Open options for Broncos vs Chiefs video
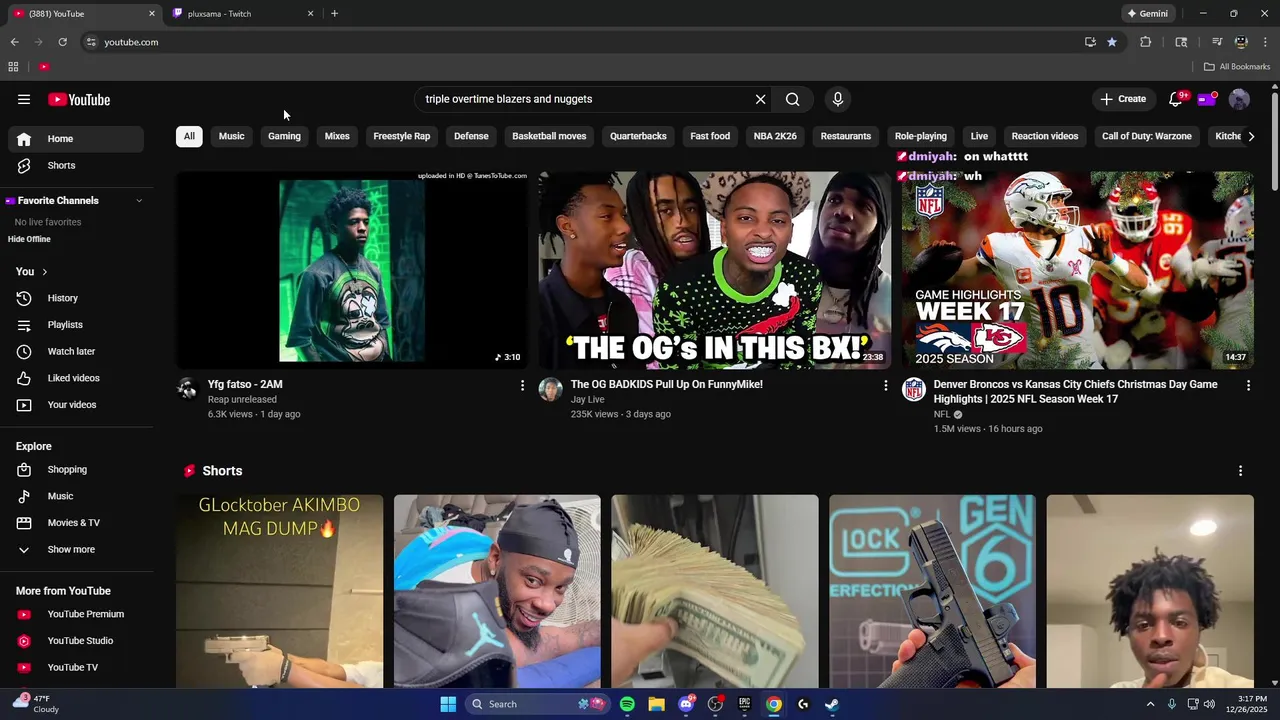 coord(1248,385)
